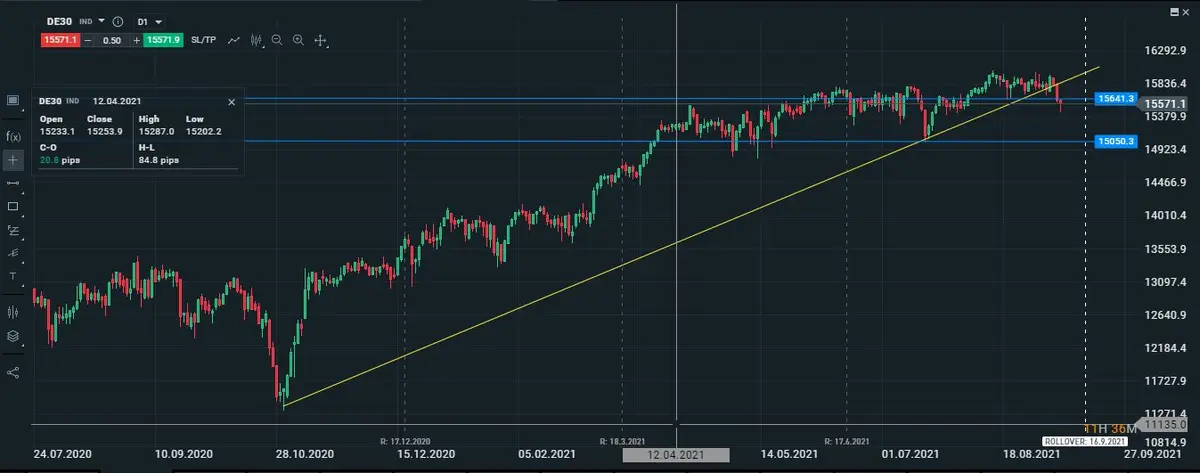
Task: Click the share chart icon
Action: point(13,372)
